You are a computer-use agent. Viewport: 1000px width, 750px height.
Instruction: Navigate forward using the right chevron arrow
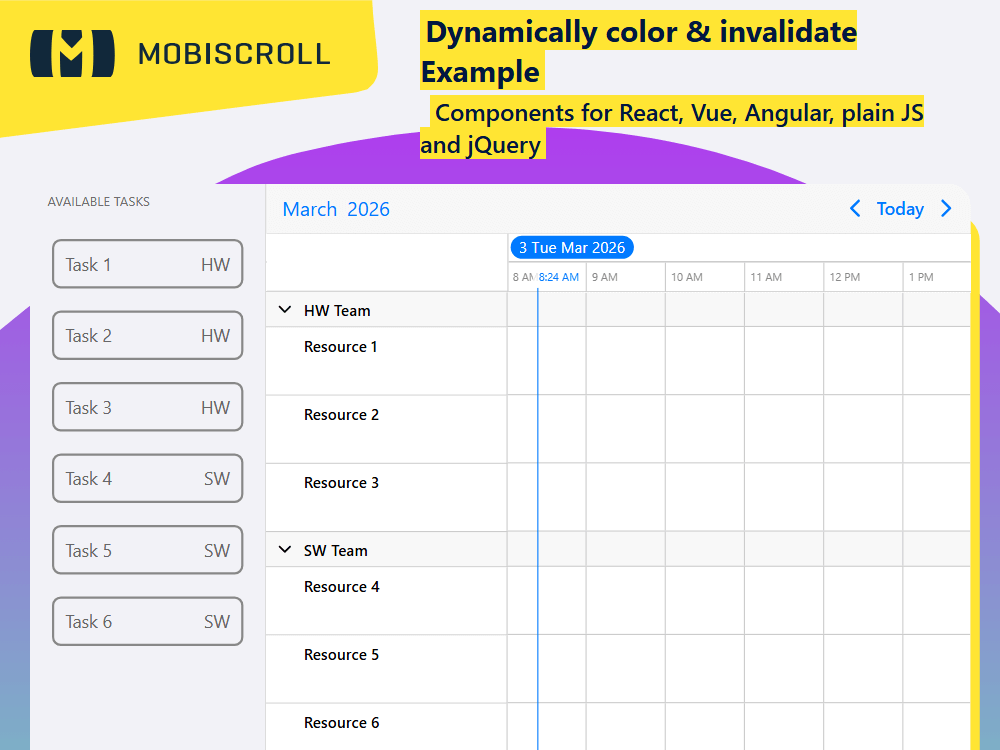coord(946,209)
